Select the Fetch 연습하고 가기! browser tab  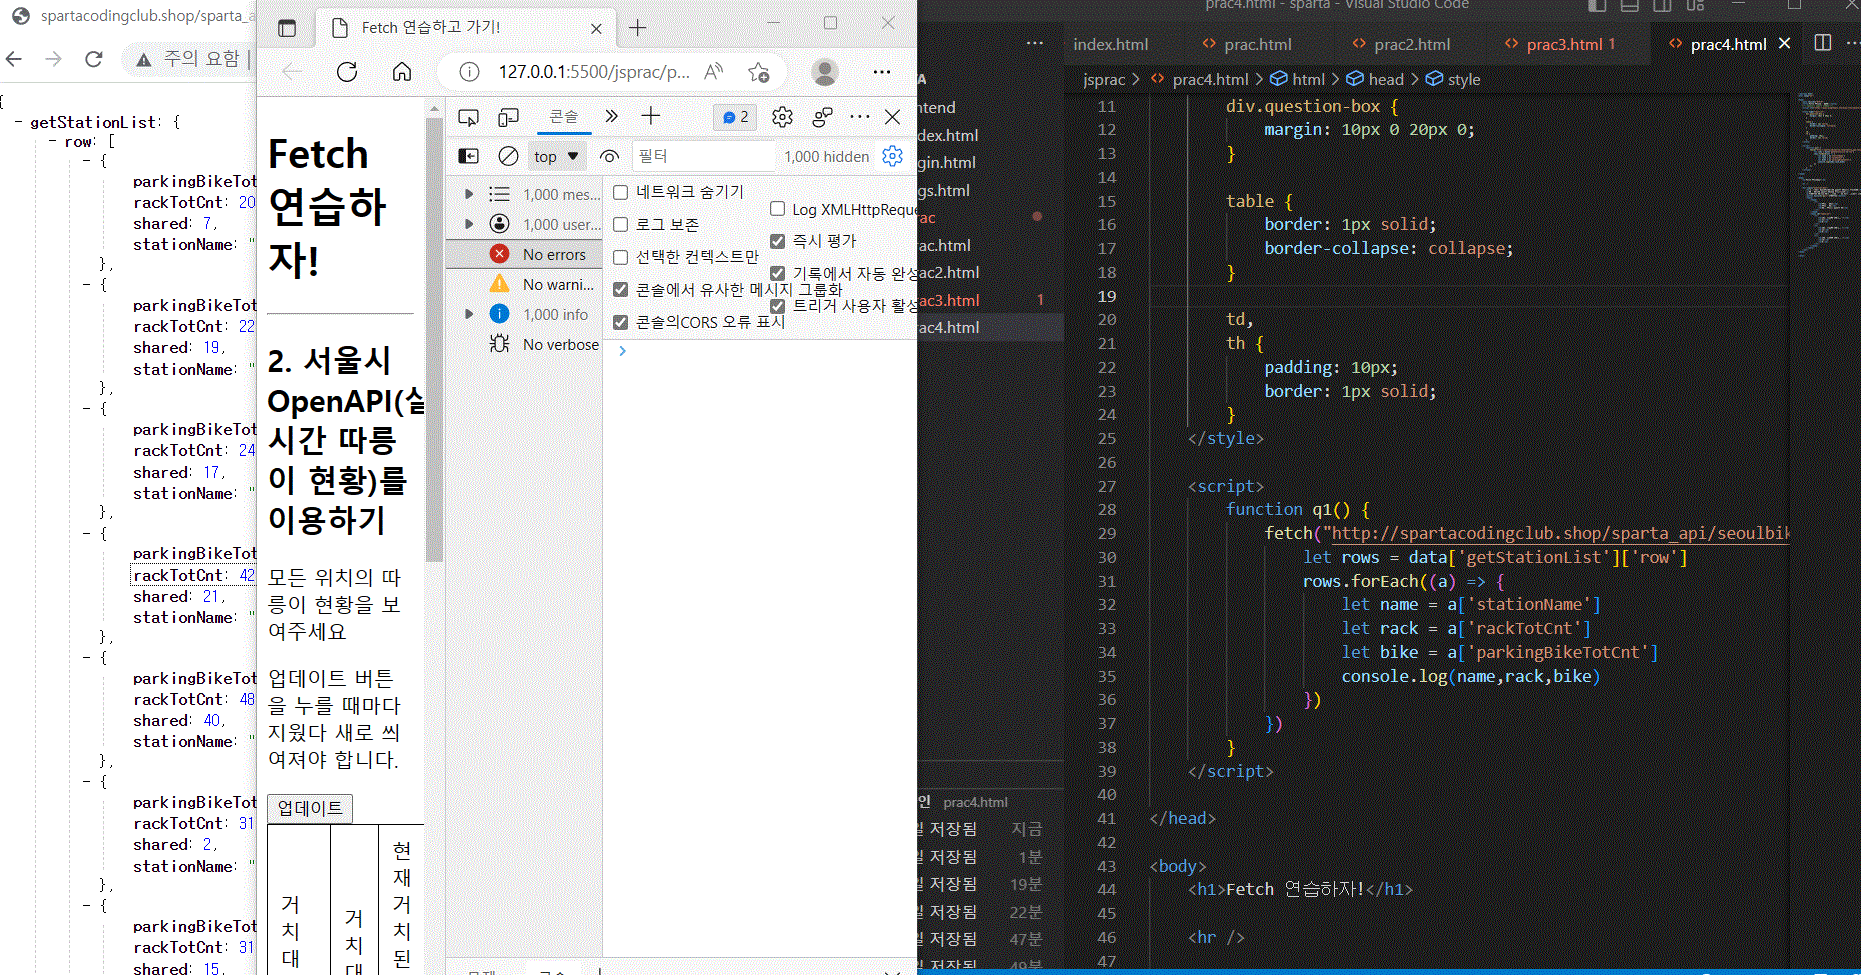pyautogui.click(x=467, y=28)
